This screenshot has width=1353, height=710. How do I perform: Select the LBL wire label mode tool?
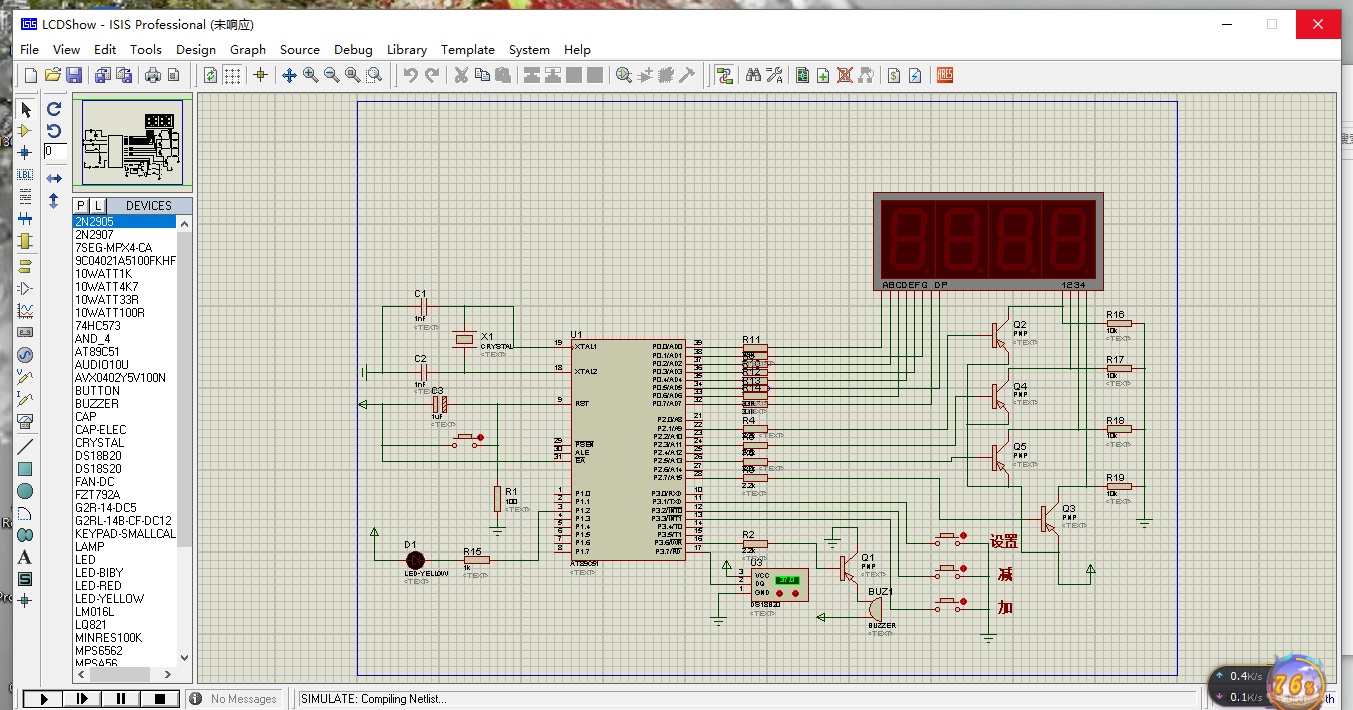tap(25, 174)
